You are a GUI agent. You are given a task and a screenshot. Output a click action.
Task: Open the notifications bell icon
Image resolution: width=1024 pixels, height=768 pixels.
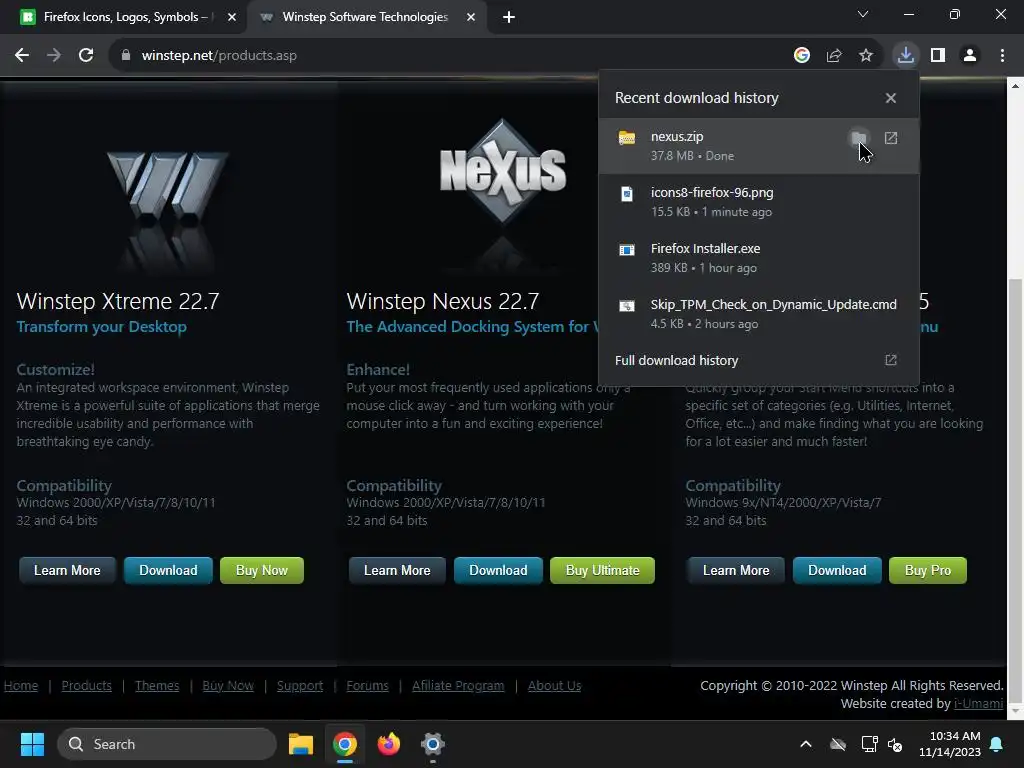click(997, 744)
